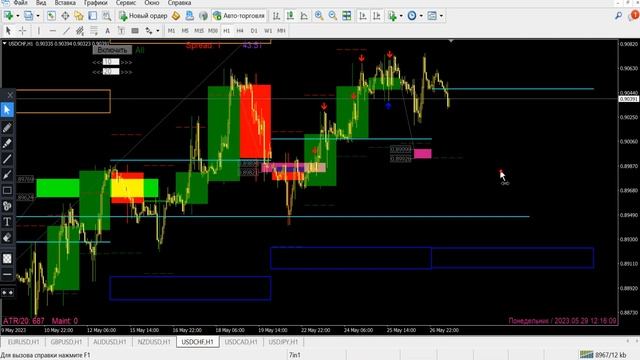The image size is (640, 360).
Task: Toggle the Авто-торговля button
Action: point(239,16)
